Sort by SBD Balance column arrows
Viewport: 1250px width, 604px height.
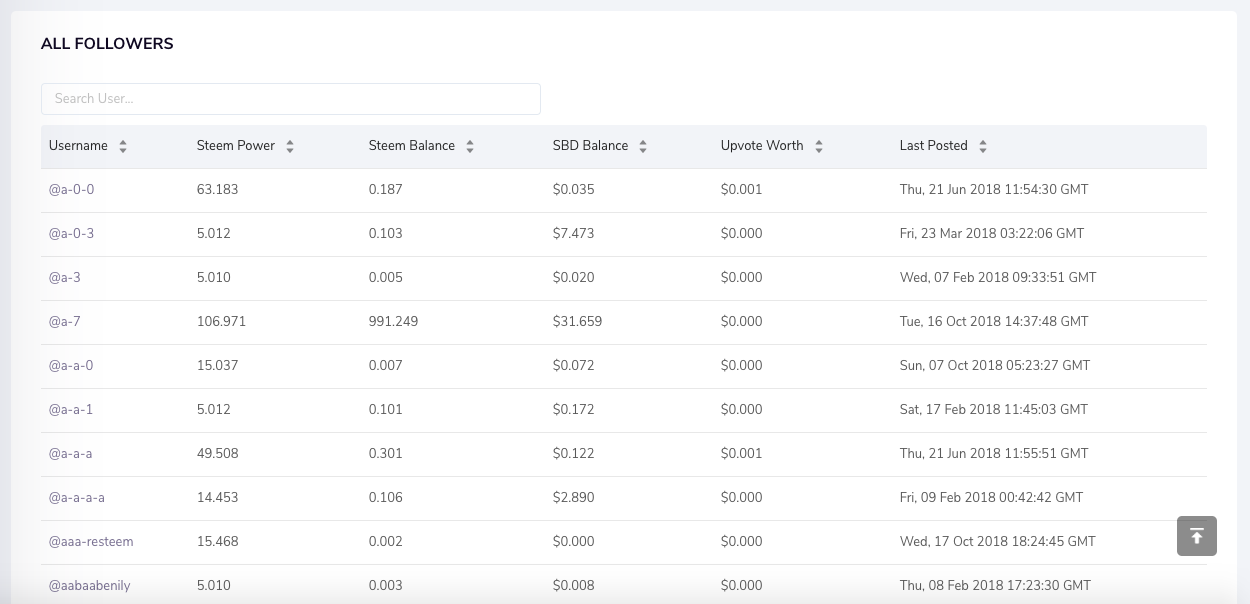tap(643, 146)
